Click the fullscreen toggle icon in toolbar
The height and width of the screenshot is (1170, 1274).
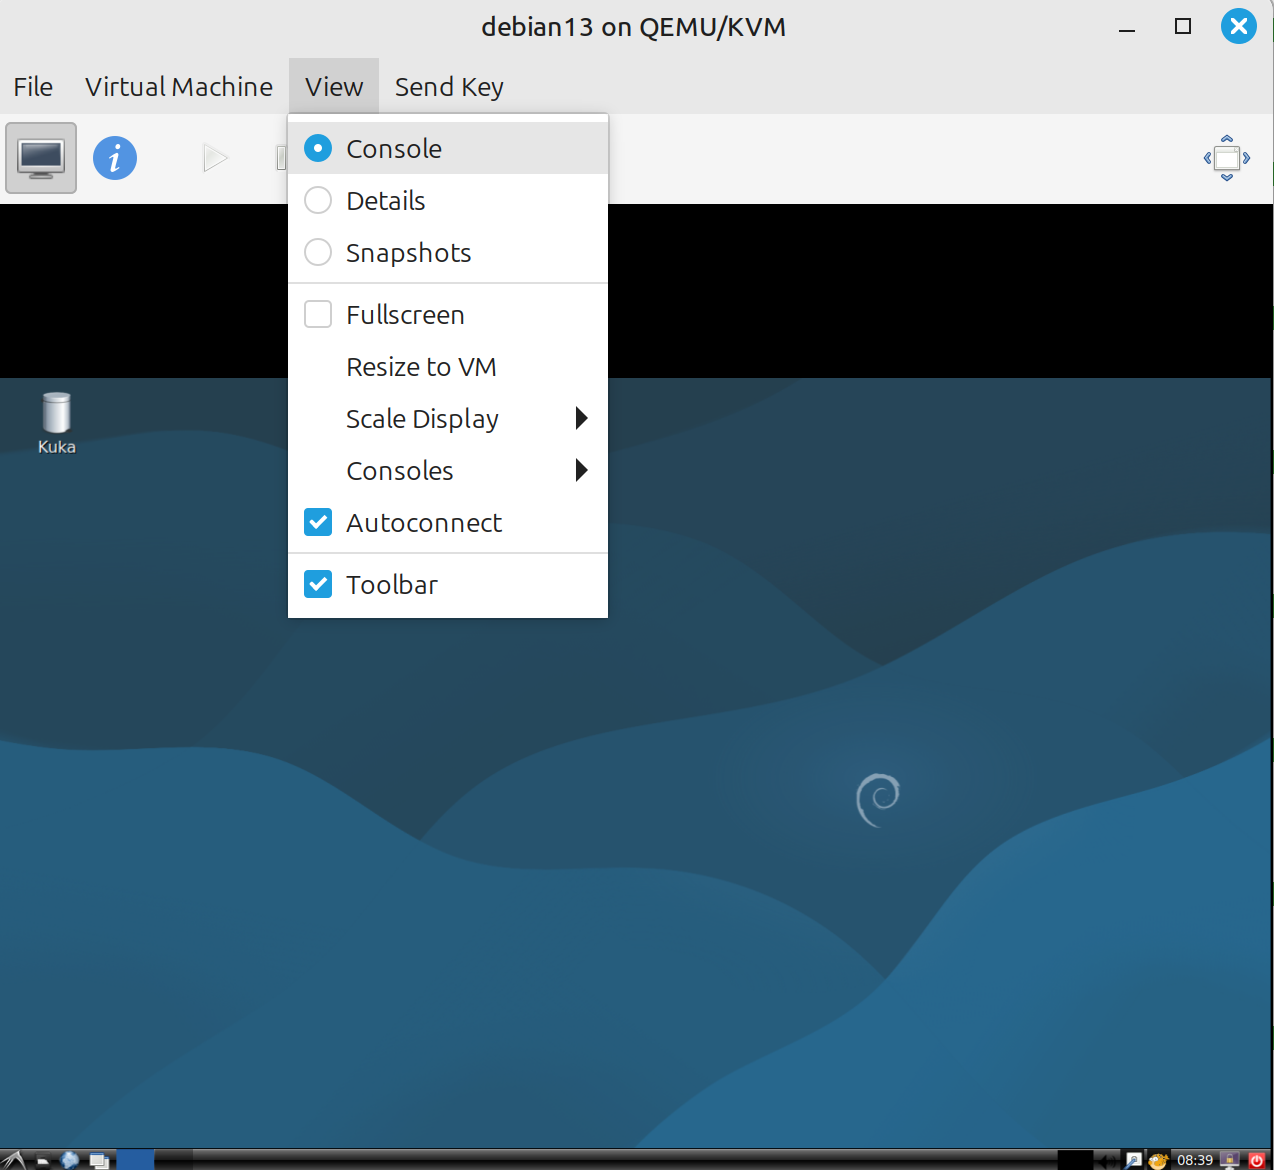(1226, 158)
